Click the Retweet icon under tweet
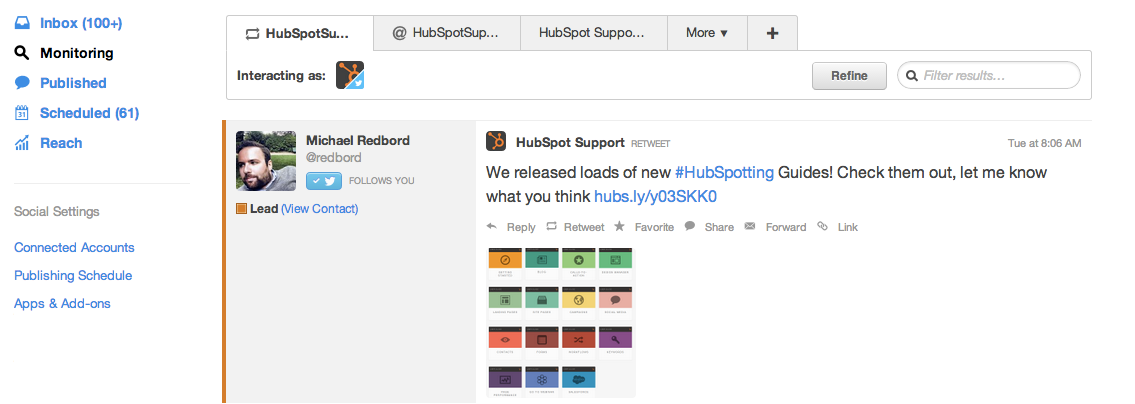Screen dimensions: 1135x404 point(551,227)
